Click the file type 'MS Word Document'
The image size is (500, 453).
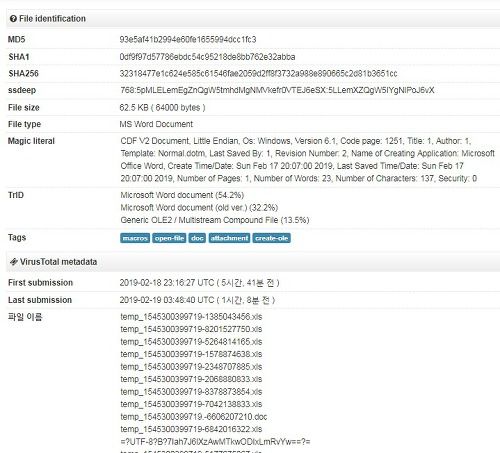156,124
